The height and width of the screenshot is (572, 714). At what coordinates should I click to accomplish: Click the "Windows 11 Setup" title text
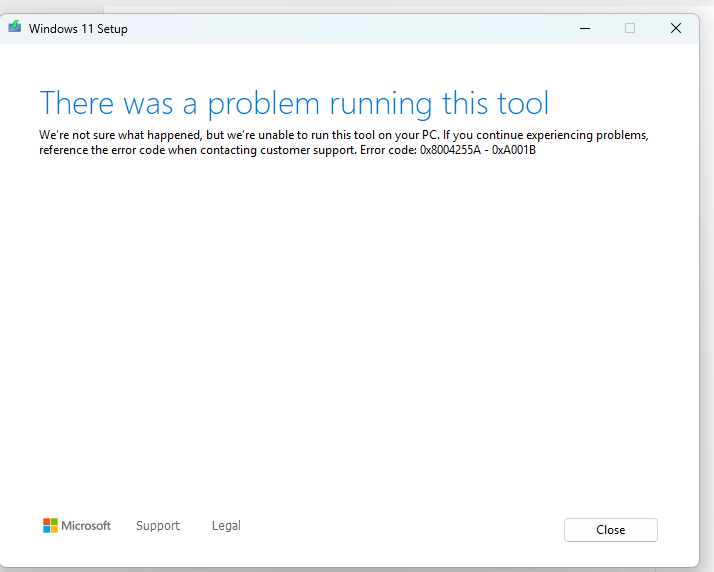tap(78, 29)
